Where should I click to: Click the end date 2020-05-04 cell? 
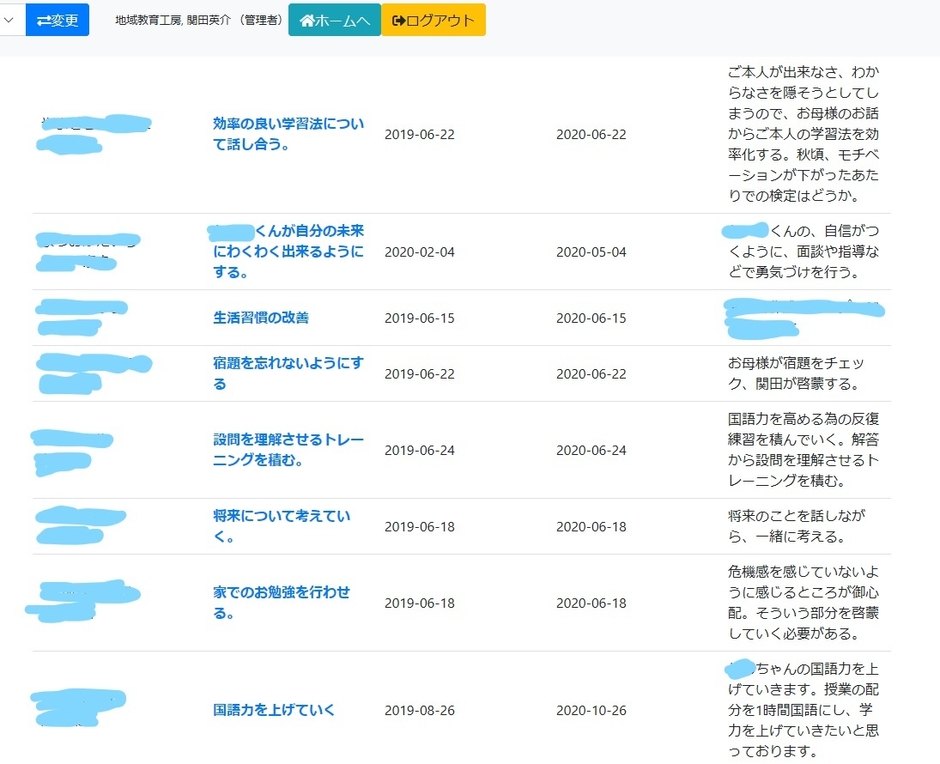(591, 252)
